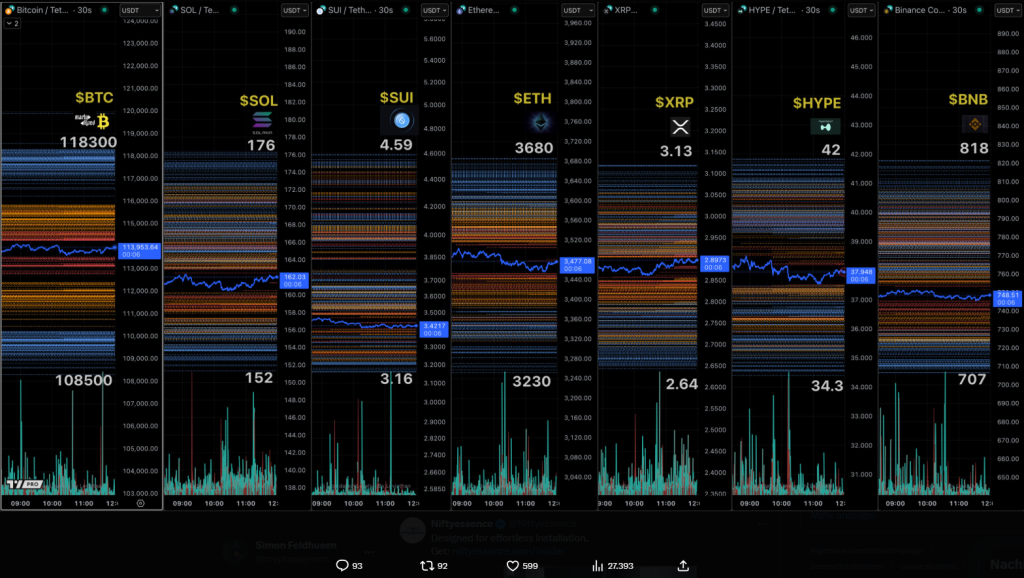This screenshot has width=1024, height=578.
Task: Open the Bitcoin chart price-scale settings gear
Action: pos(140,504)
